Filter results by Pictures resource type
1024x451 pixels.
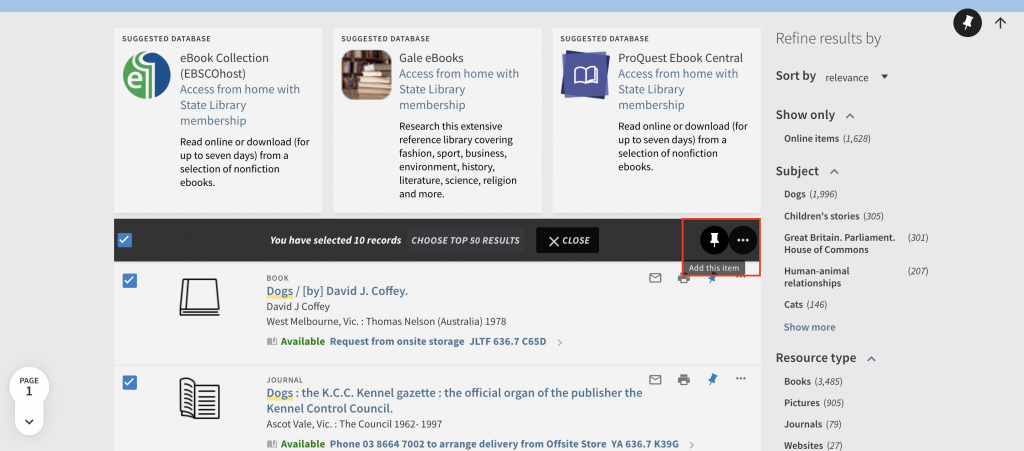pos(801,403)
